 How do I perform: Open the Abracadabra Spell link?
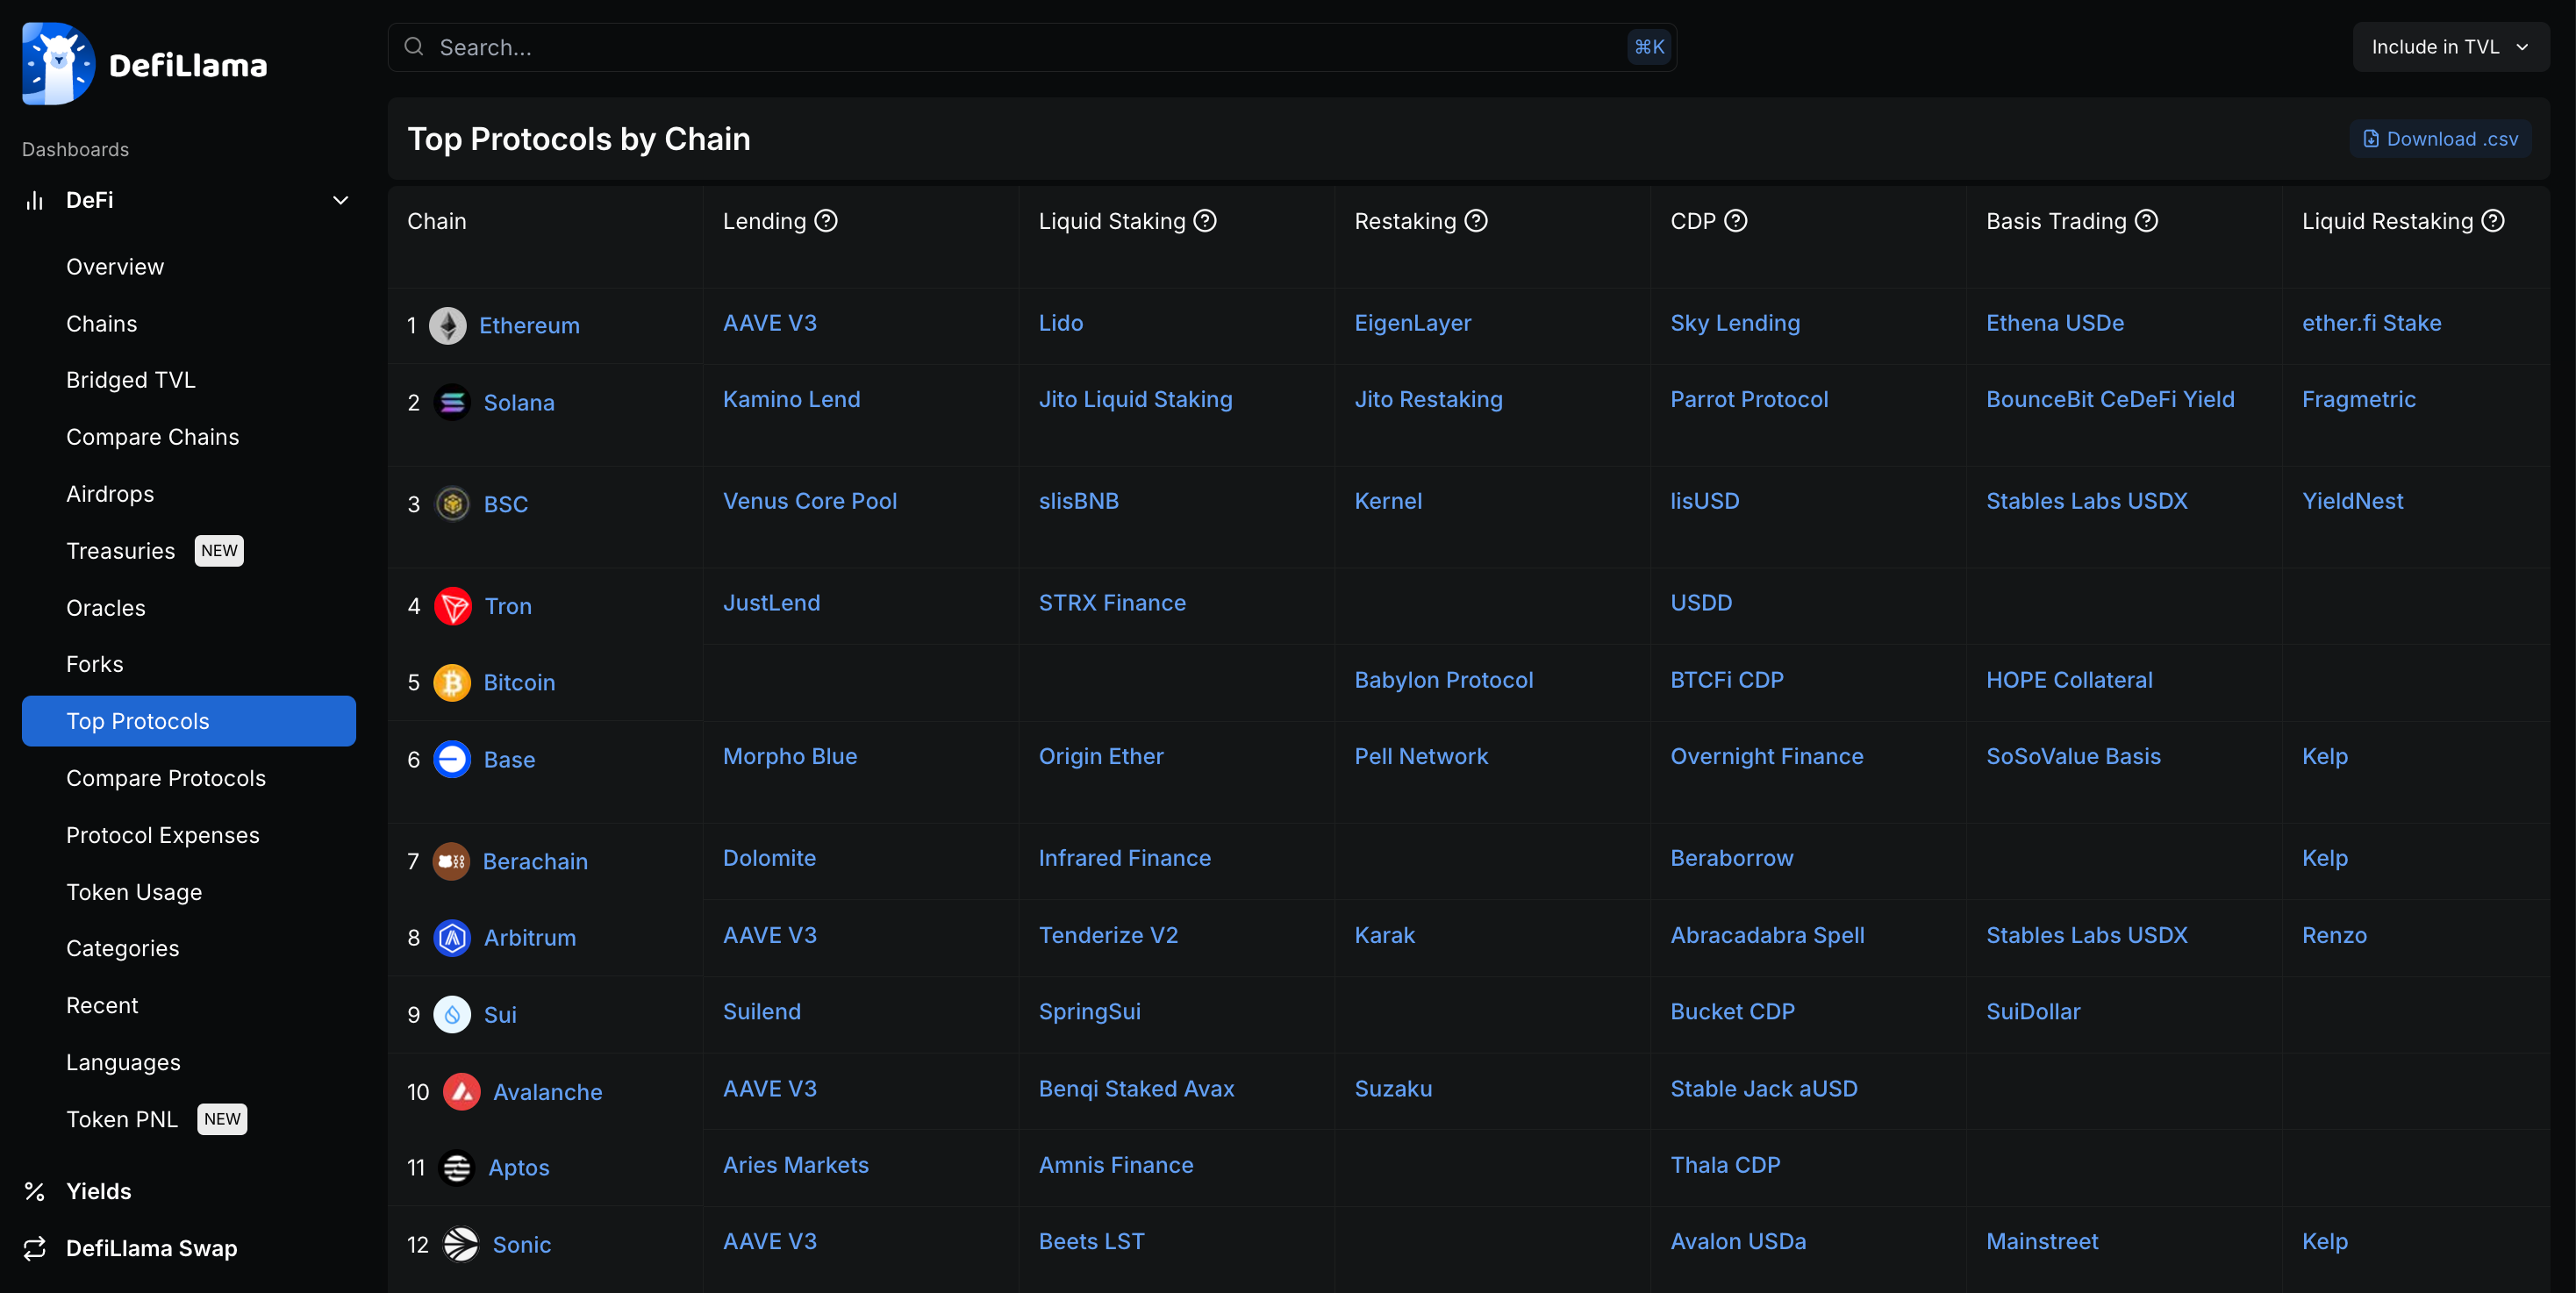pos(1768,935)
